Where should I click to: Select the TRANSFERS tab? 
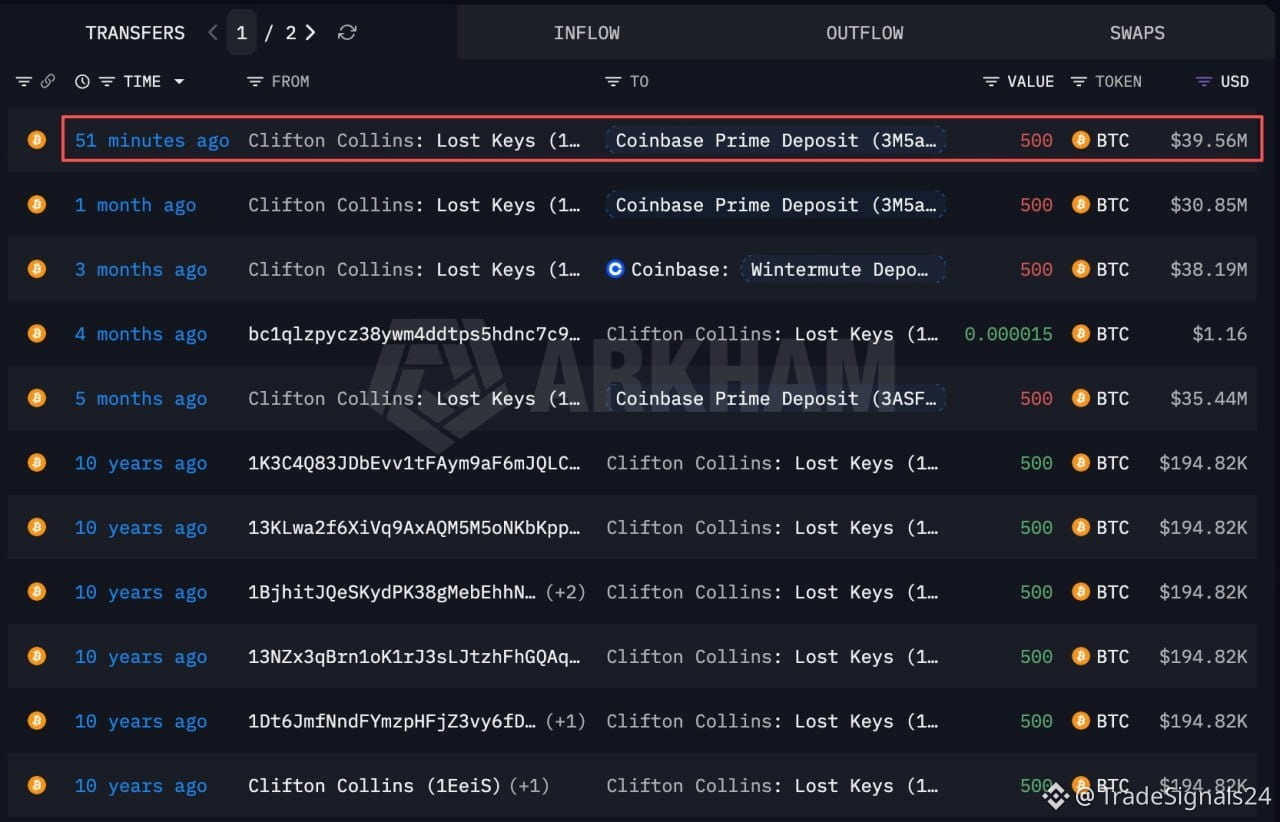[135, 33]
